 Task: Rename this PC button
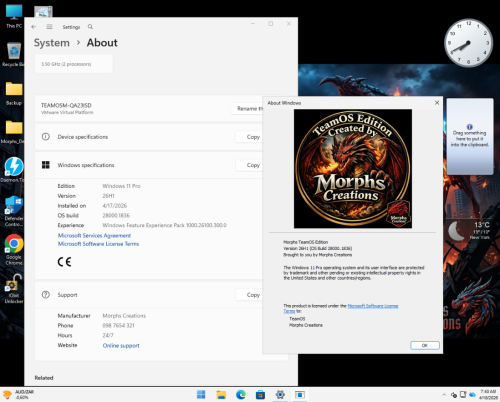pos(247,108)
